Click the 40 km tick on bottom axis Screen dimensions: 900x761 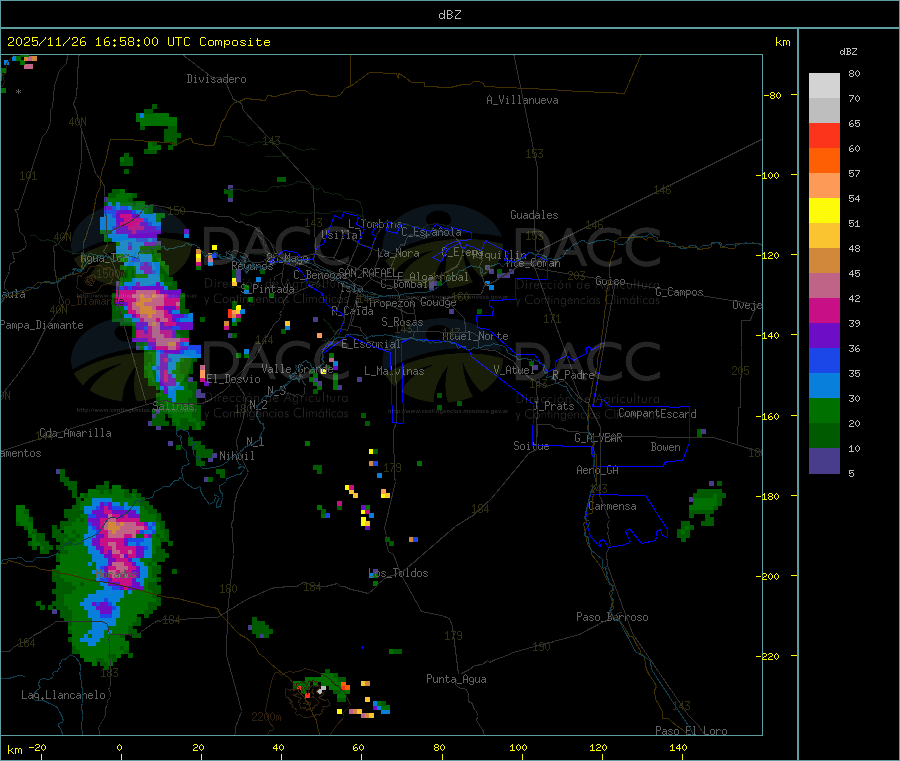(278, 747)
